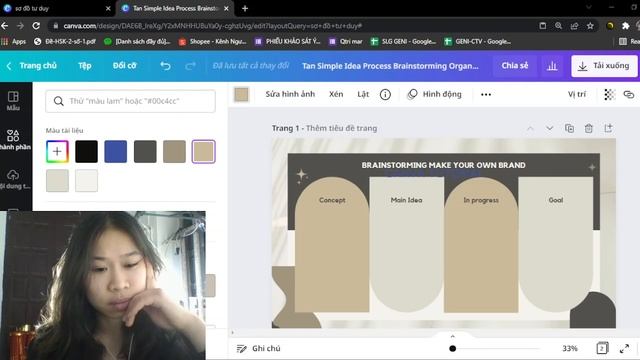640x360 pixels.
Task: Click the share page icon in address bar
Action: click(x=574, y=26)
